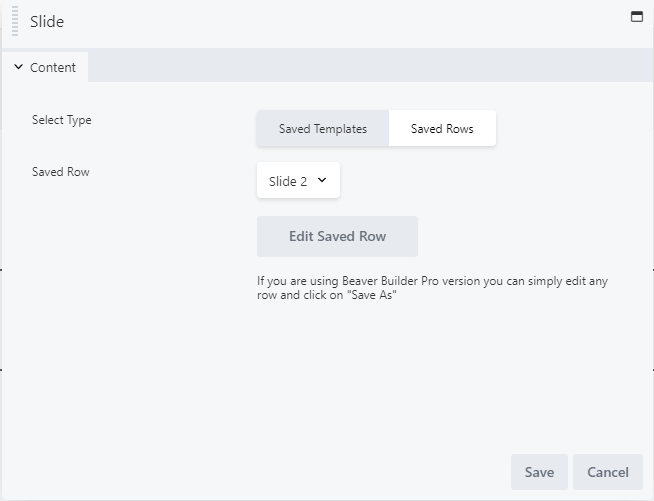Click the Slide panel title

pyautogui.click(x=47, y=21)
